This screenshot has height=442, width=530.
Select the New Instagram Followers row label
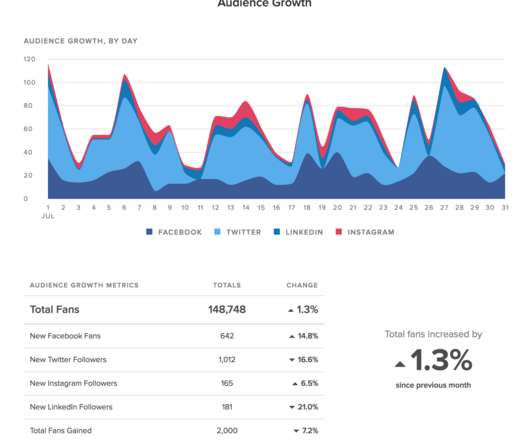(x=73, y=383)
